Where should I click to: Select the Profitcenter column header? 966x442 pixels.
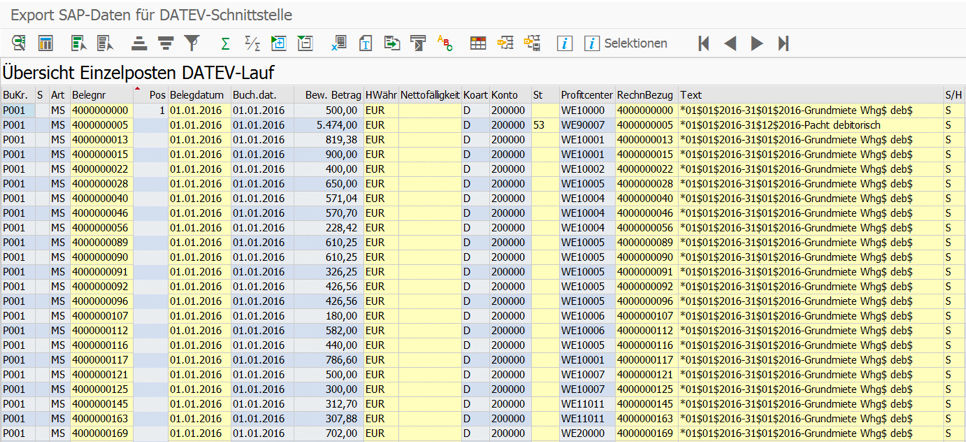(x=586, y=94)
